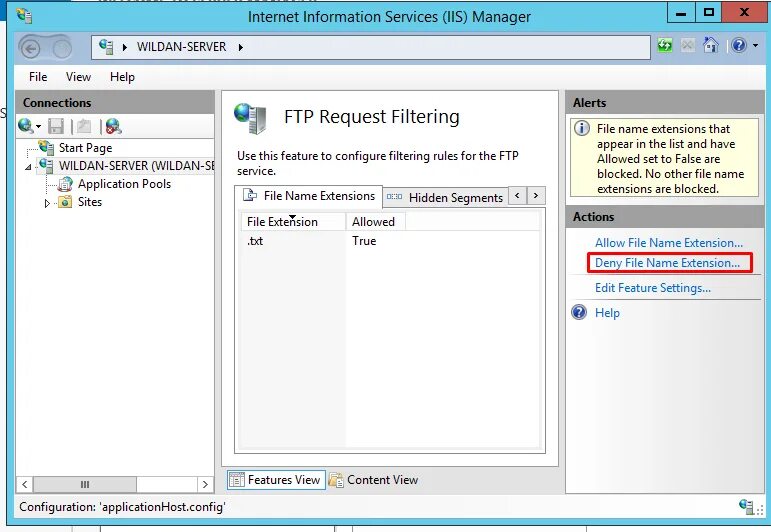Image resolution: width=771 pixels, height=532 pixels.
Task: Open the Allow File Name Extension action
Action: click(669, 243)
